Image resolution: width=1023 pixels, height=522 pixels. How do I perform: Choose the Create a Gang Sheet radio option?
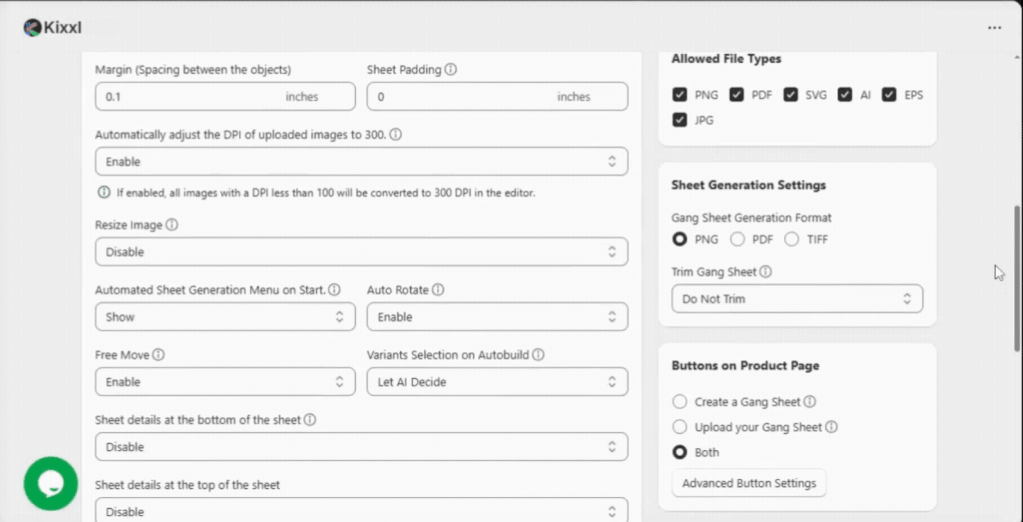[x=680, y=402]
